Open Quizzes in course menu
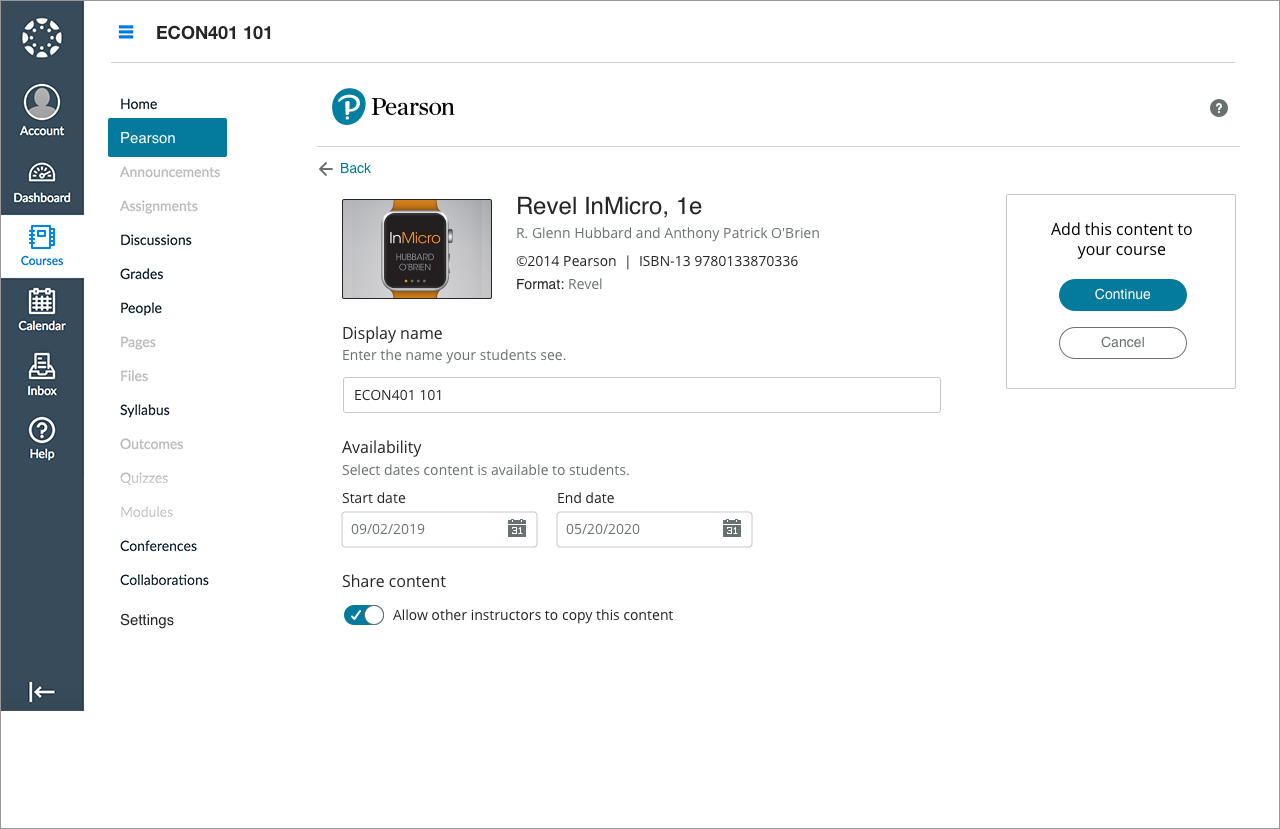The width and height of the screenshot is (1280, 829). click(144, 478)
